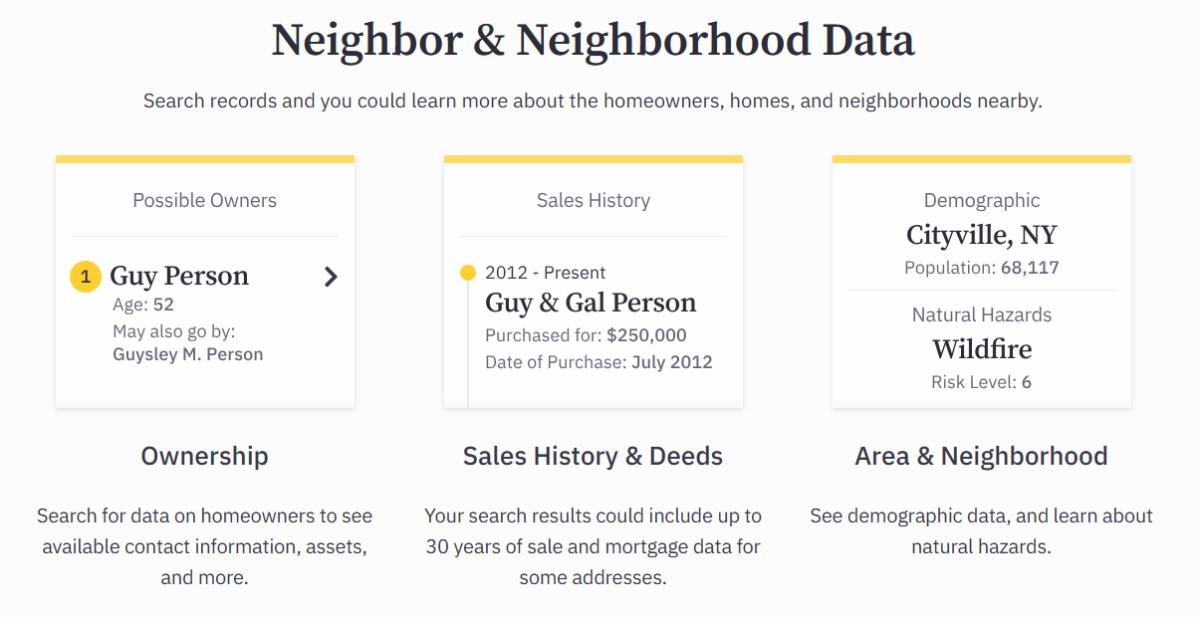Select the Guy & Gal Person sales record
Image resolution: width=1200 pixels, height=617 pixels.
590,302
